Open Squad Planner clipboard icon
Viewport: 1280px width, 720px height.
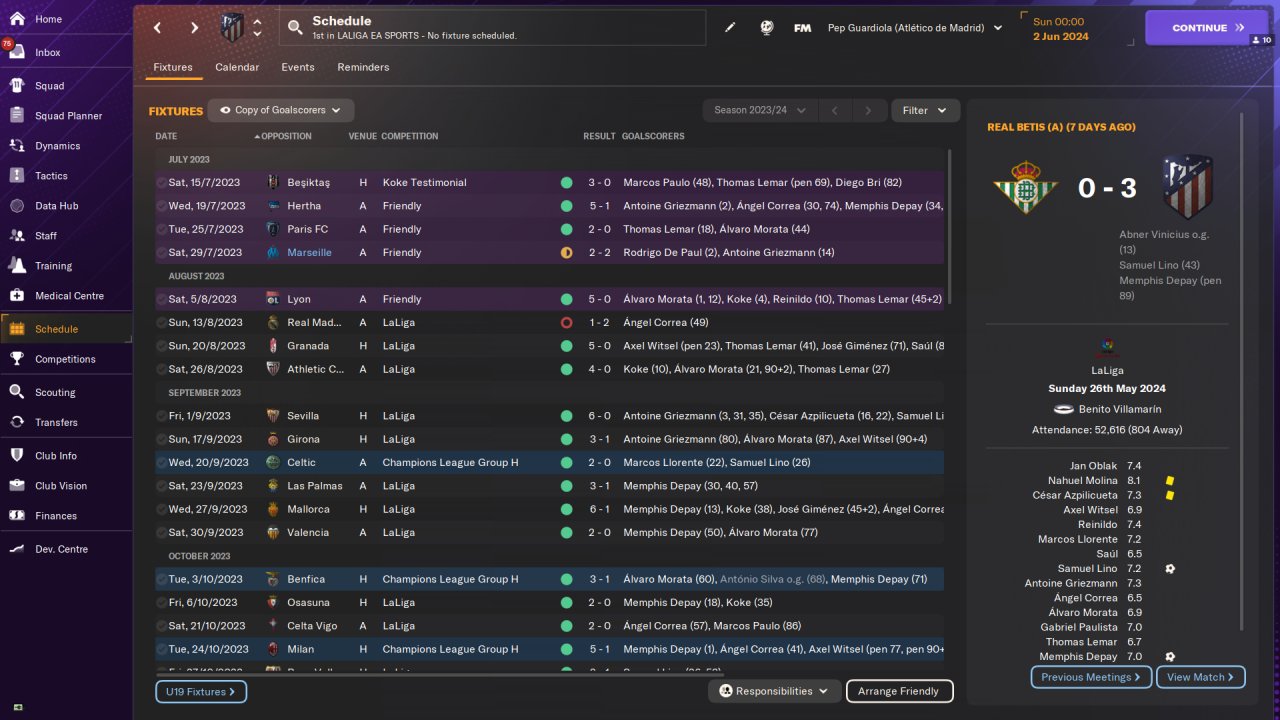pyautogui.click(x=17, y=116)
